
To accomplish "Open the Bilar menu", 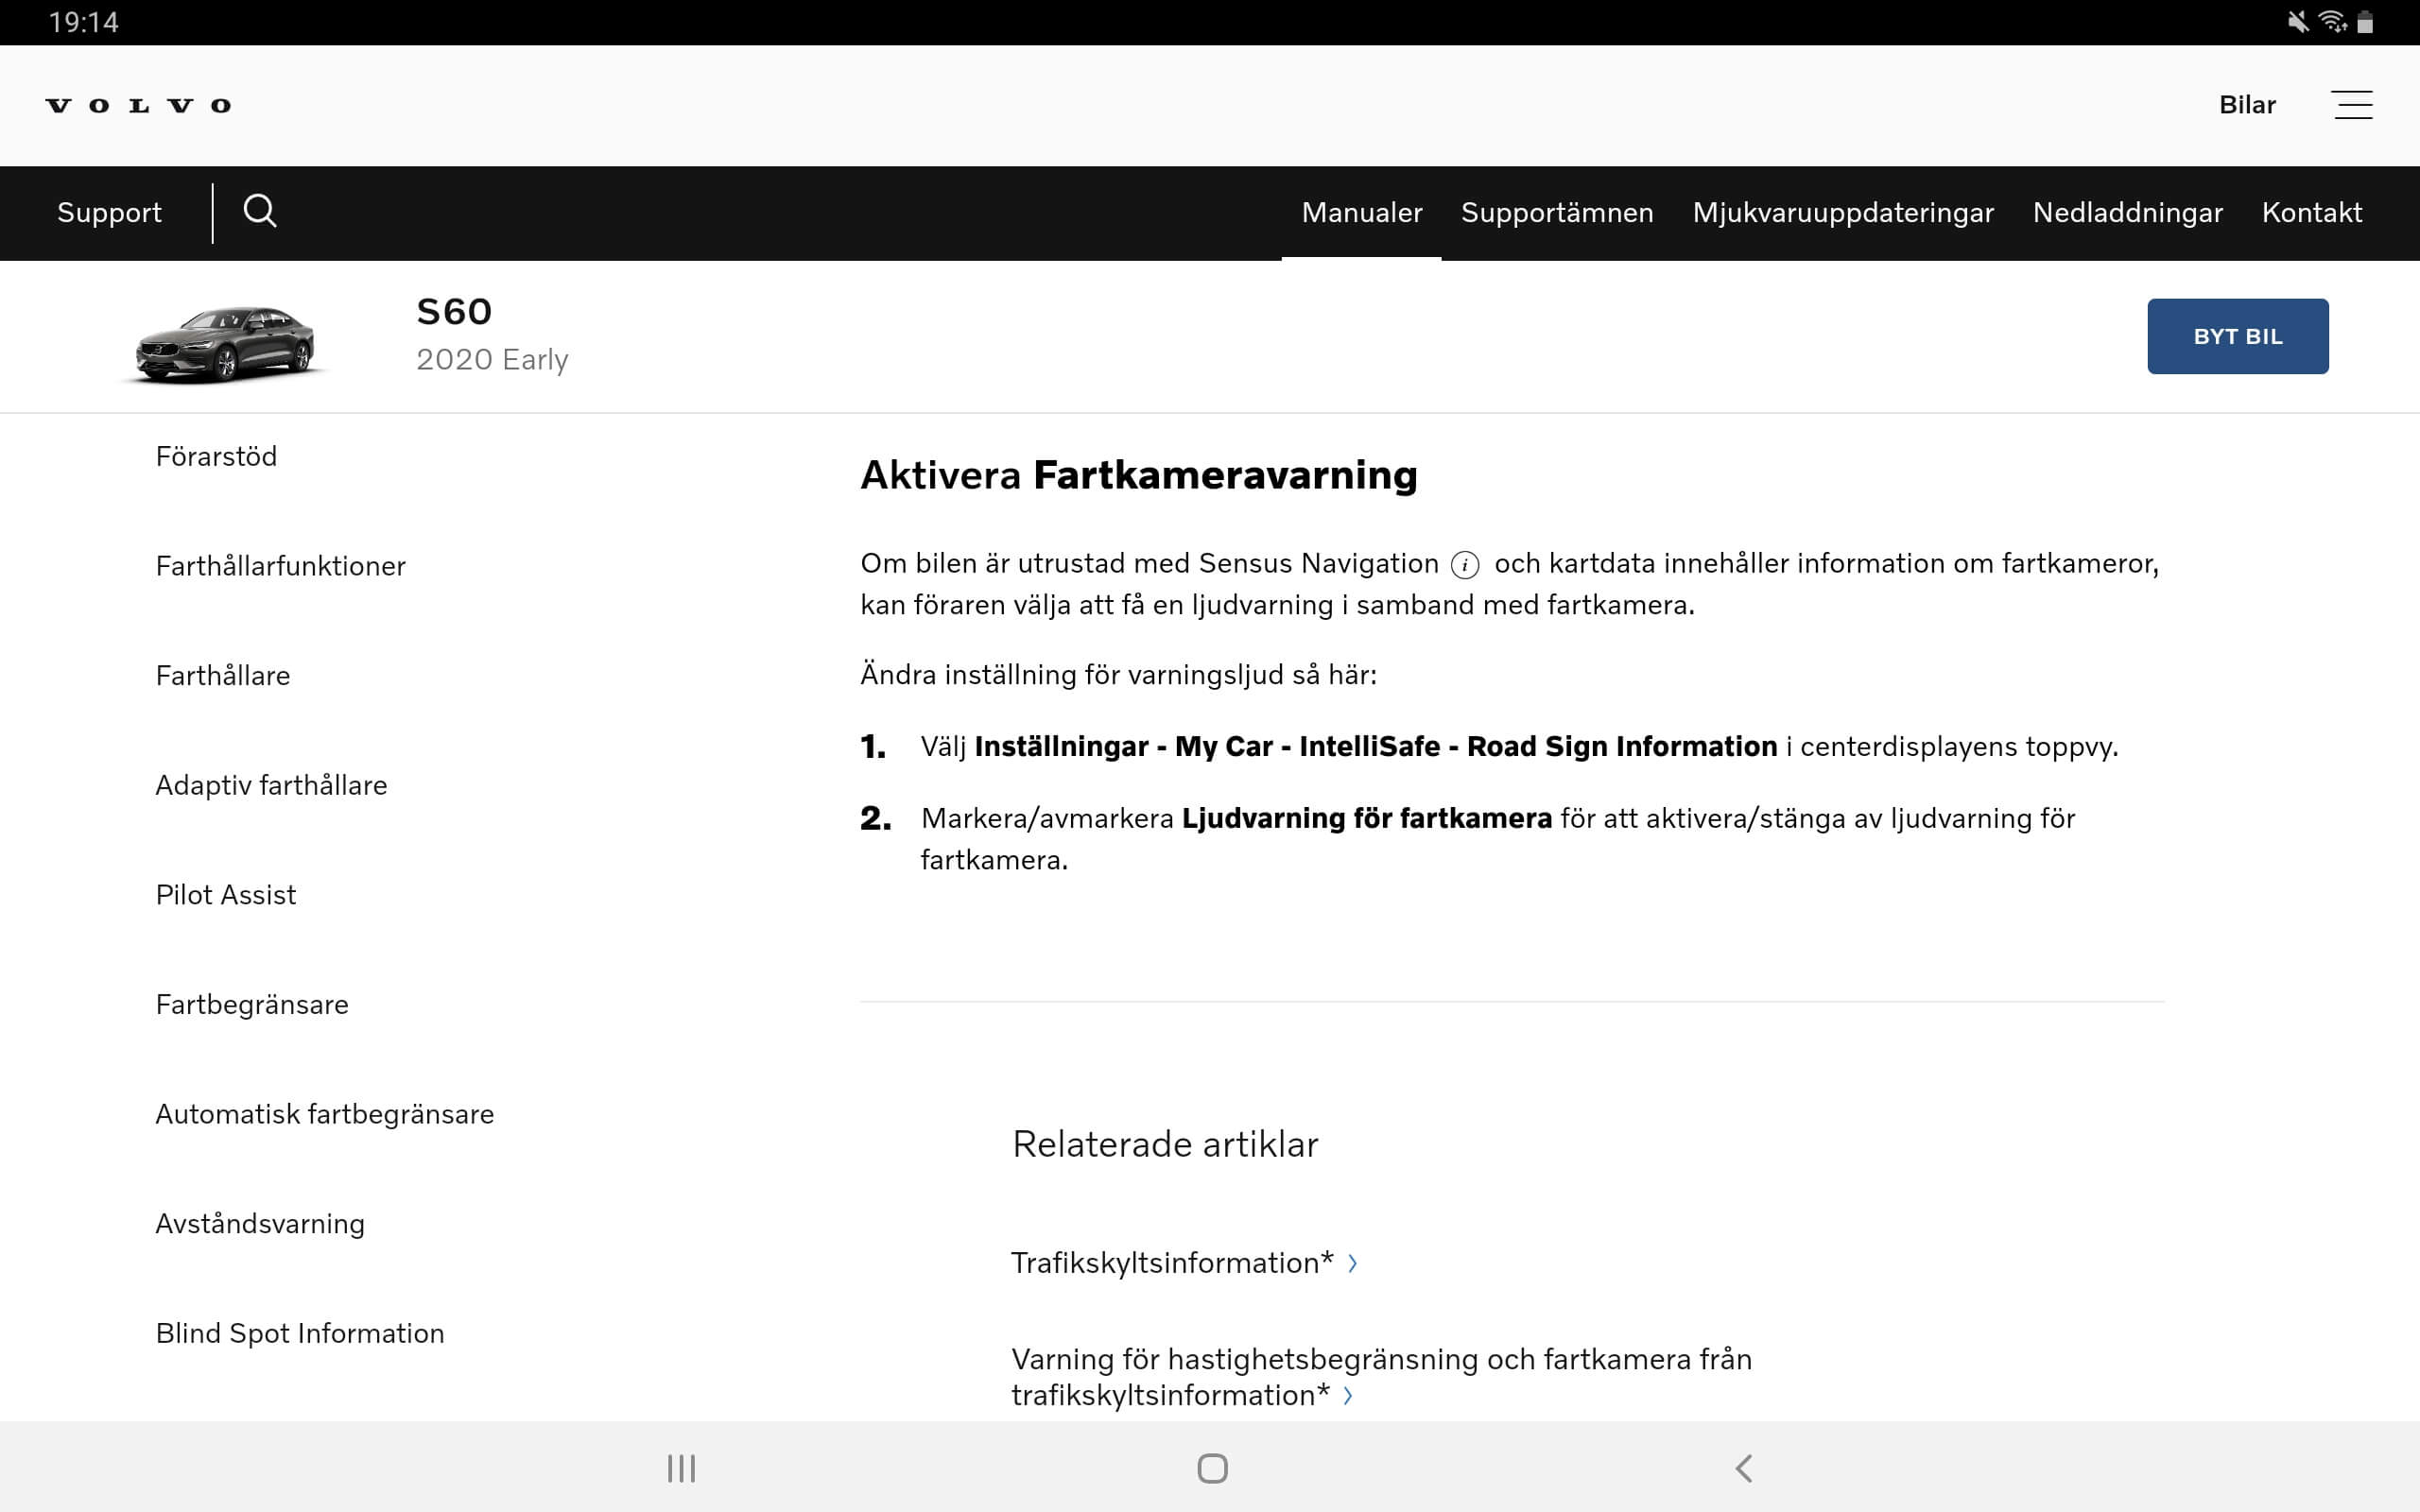I will pyautogui.click(x=2247, y=105).
